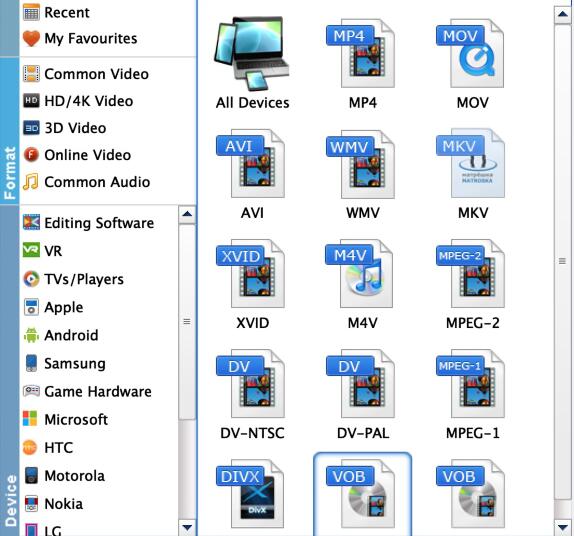Select the DV-NTSC format icon
Screen dimensions: 574x536
coord(251,384)
